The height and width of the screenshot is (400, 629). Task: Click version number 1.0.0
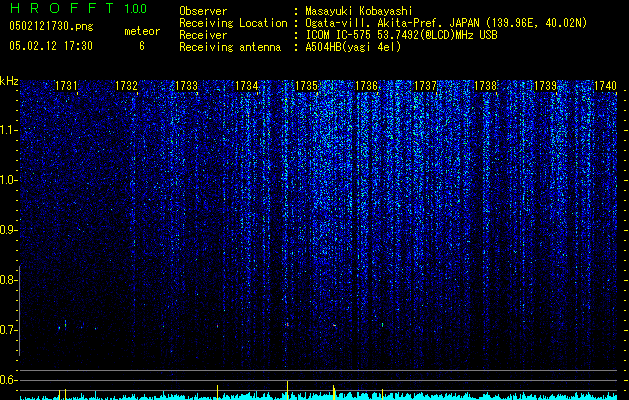135,9
